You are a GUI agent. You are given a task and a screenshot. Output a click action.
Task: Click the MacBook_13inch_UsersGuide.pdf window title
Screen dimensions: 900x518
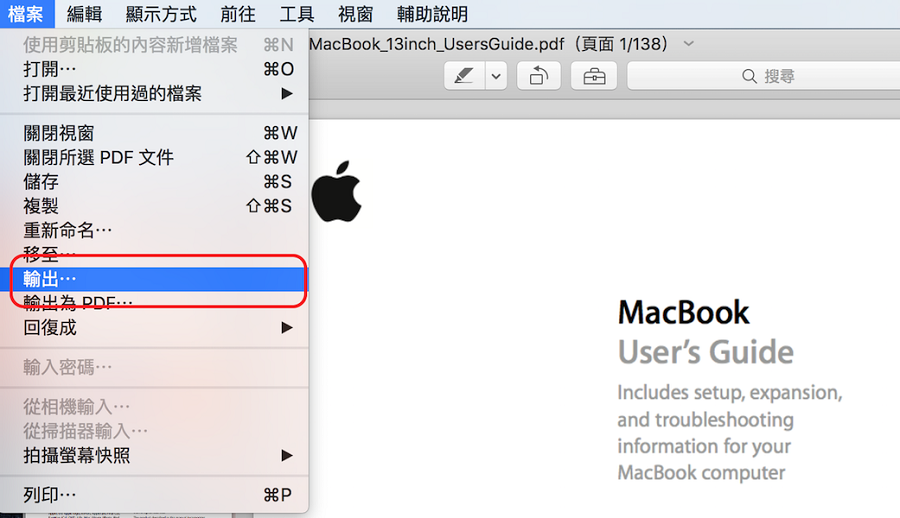[x=488, y=44]
